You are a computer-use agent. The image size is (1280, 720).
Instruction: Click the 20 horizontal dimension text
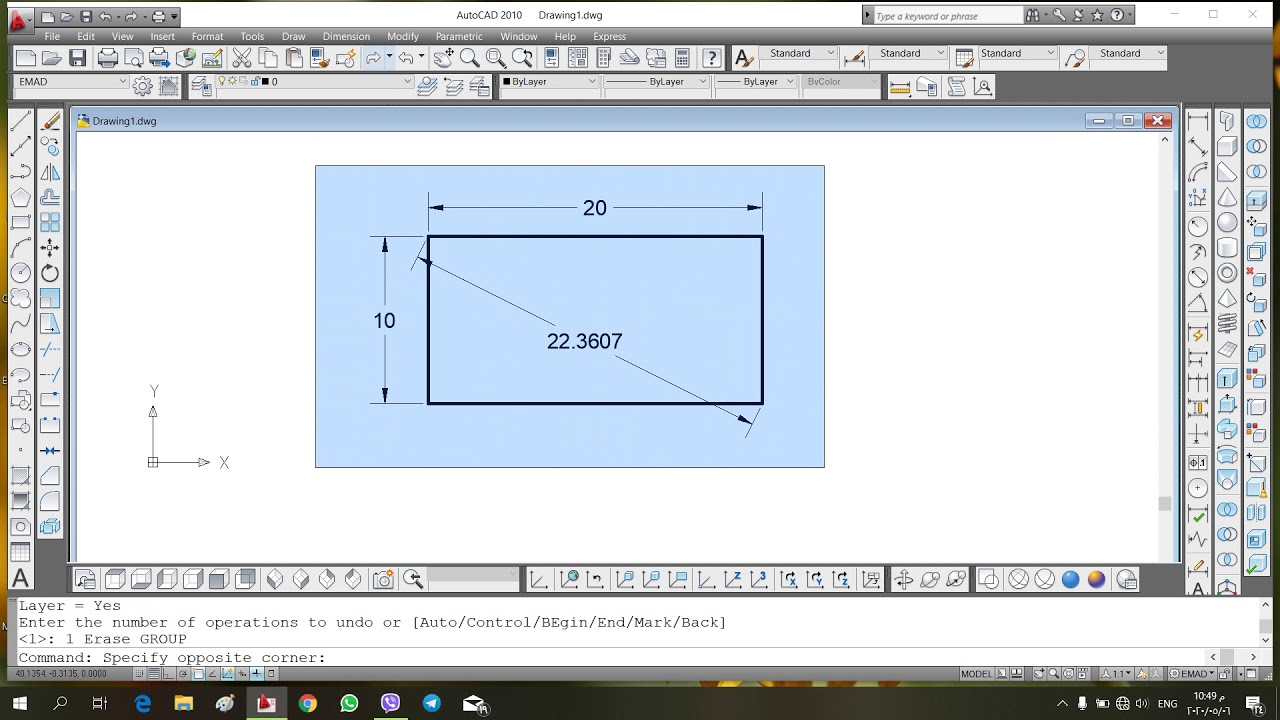coord(595,208)
